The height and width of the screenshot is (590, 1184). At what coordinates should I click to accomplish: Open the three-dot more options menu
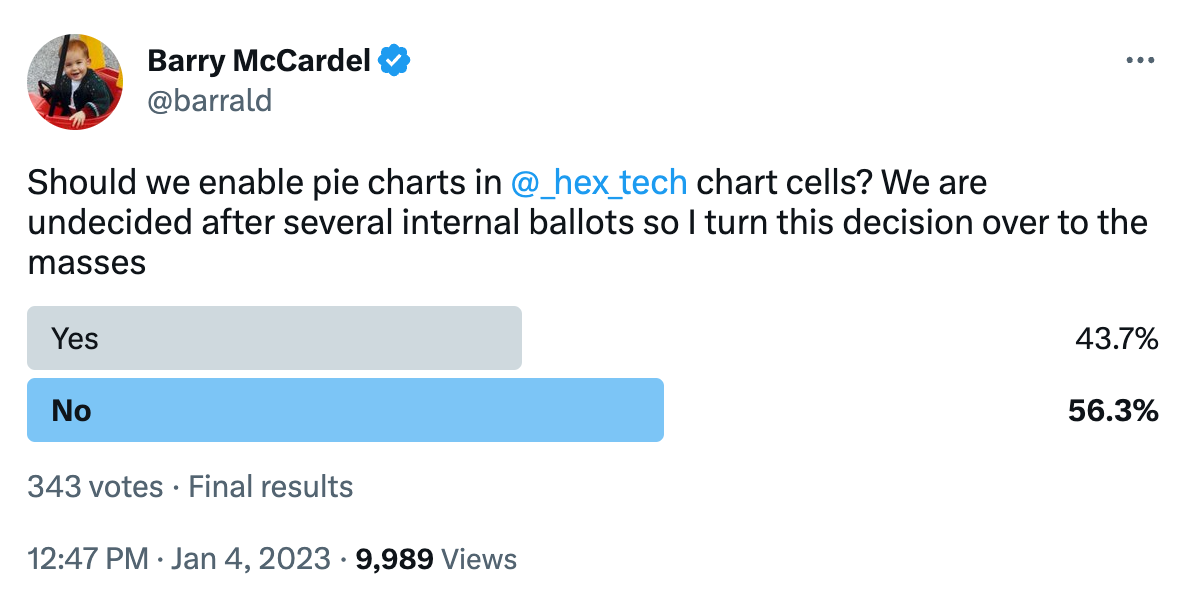(1139, 60)
